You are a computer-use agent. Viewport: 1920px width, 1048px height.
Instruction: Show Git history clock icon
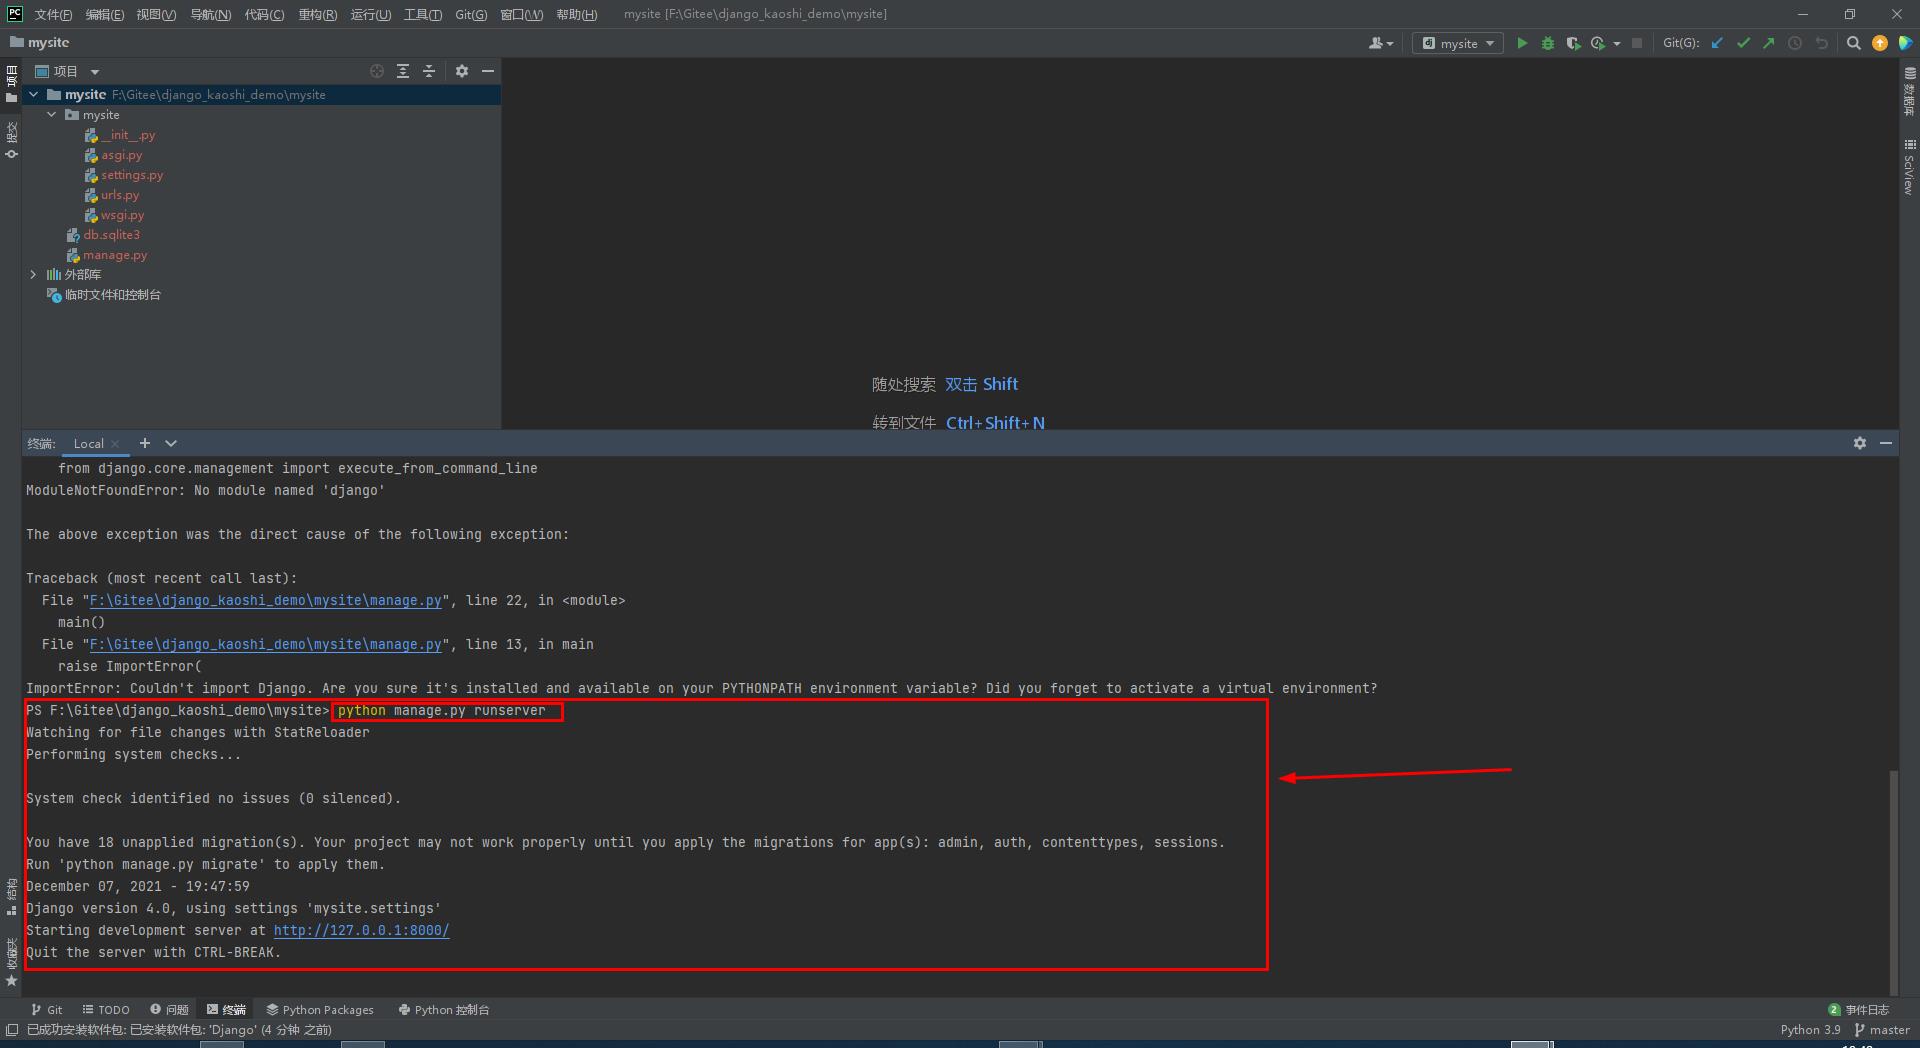pos(1795,43)
